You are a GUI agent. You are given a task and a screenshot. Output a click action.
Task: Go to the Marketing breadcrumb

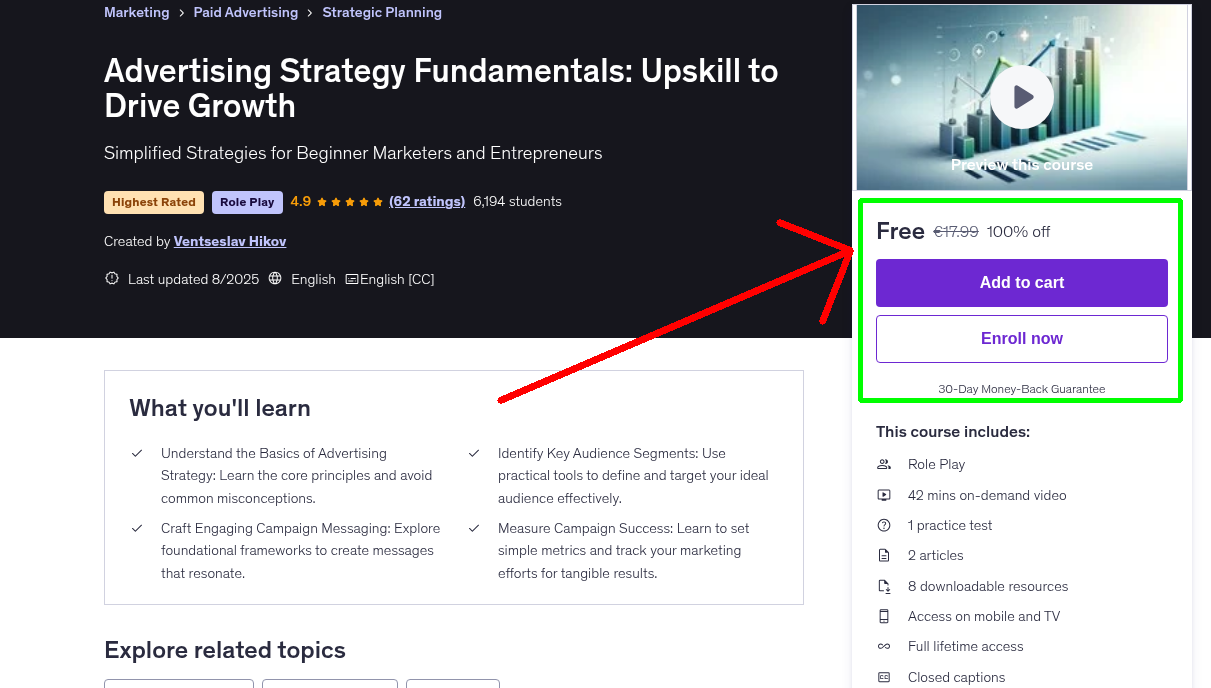[136, 12]
